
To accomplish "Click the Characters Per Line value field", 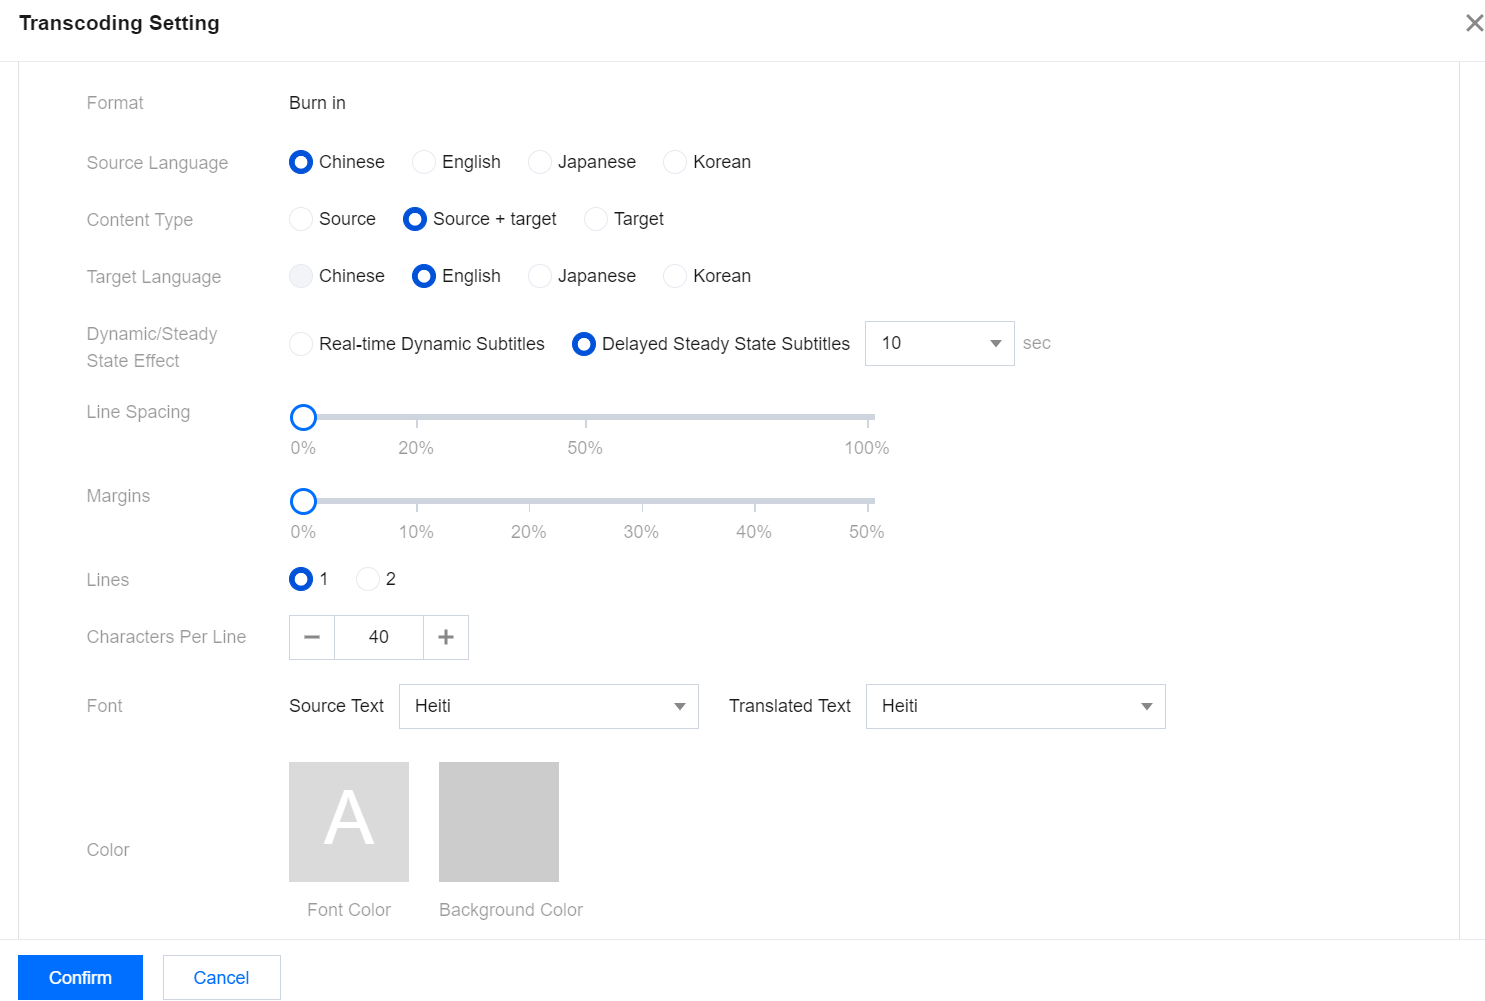I will pyautogui.click(x=379, y=637).
